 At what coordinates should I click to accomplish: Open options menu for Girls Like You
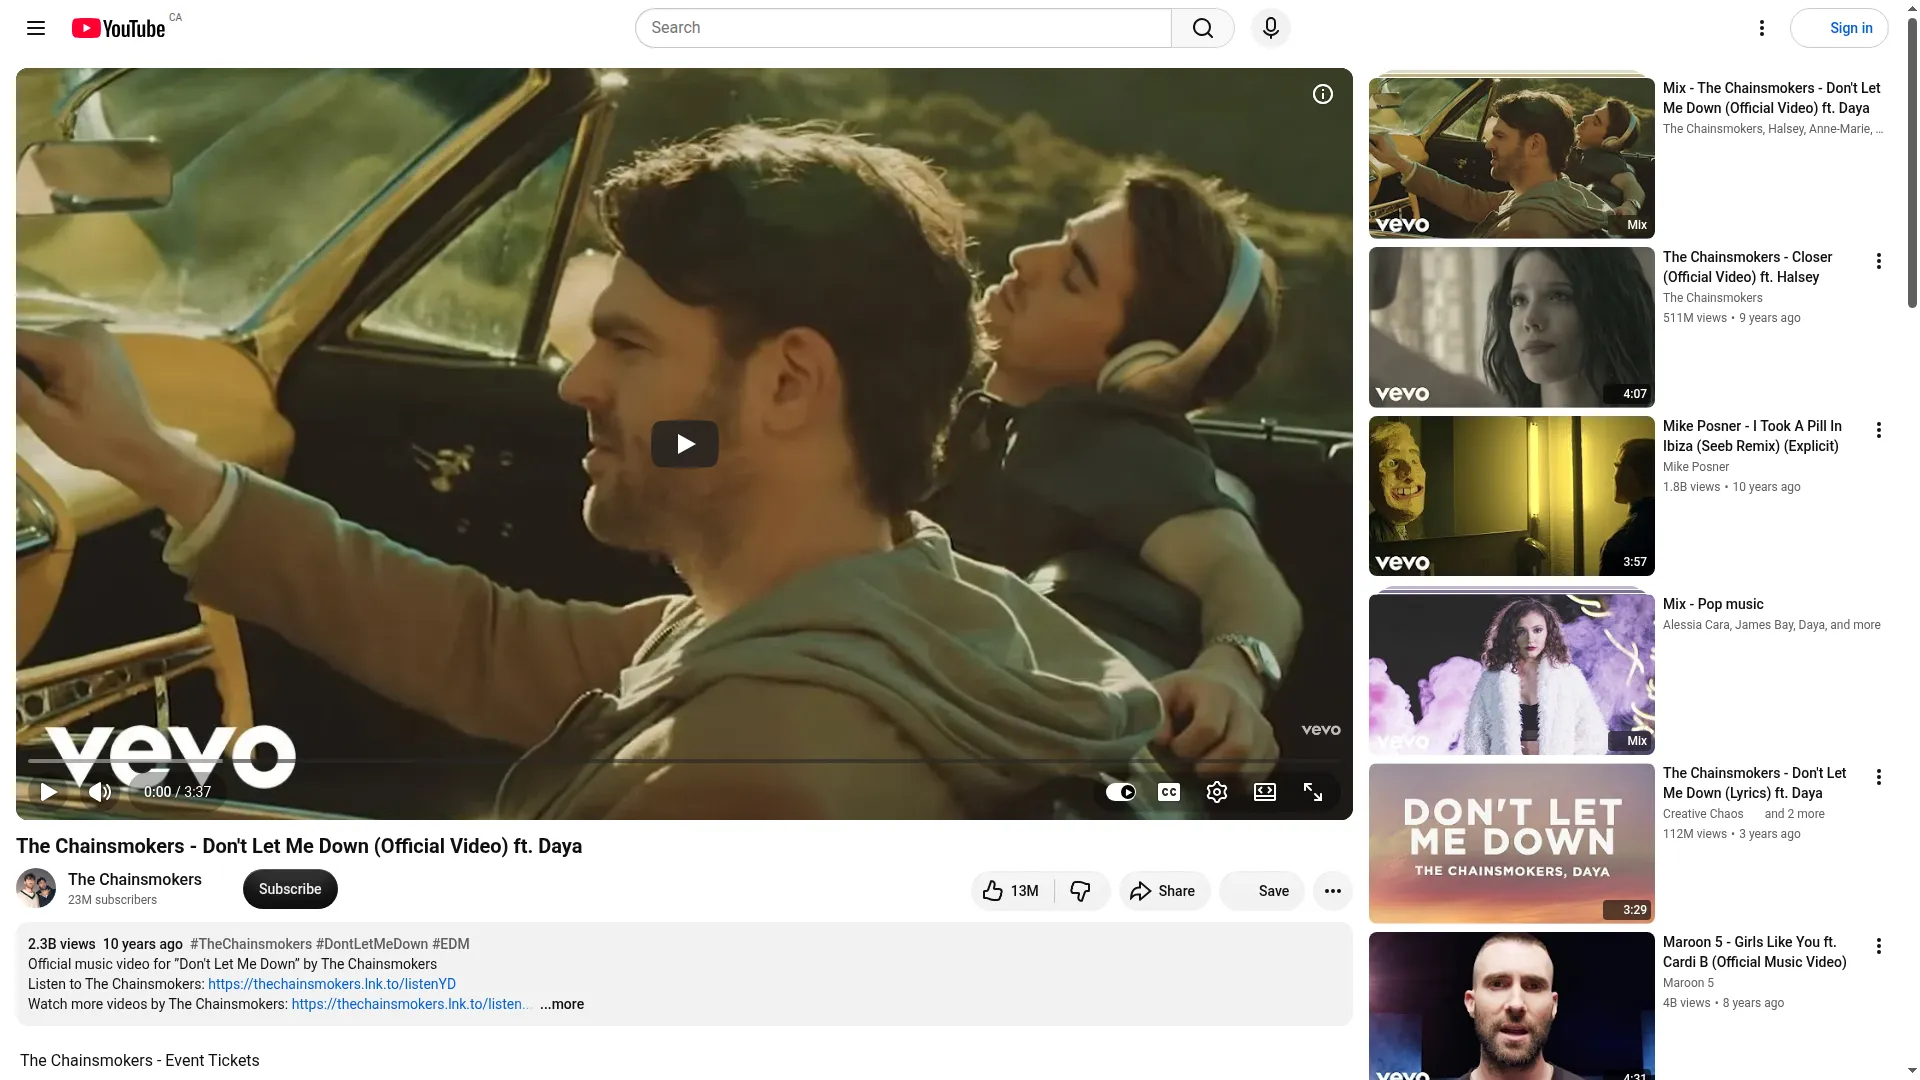tap(1879, 946)
